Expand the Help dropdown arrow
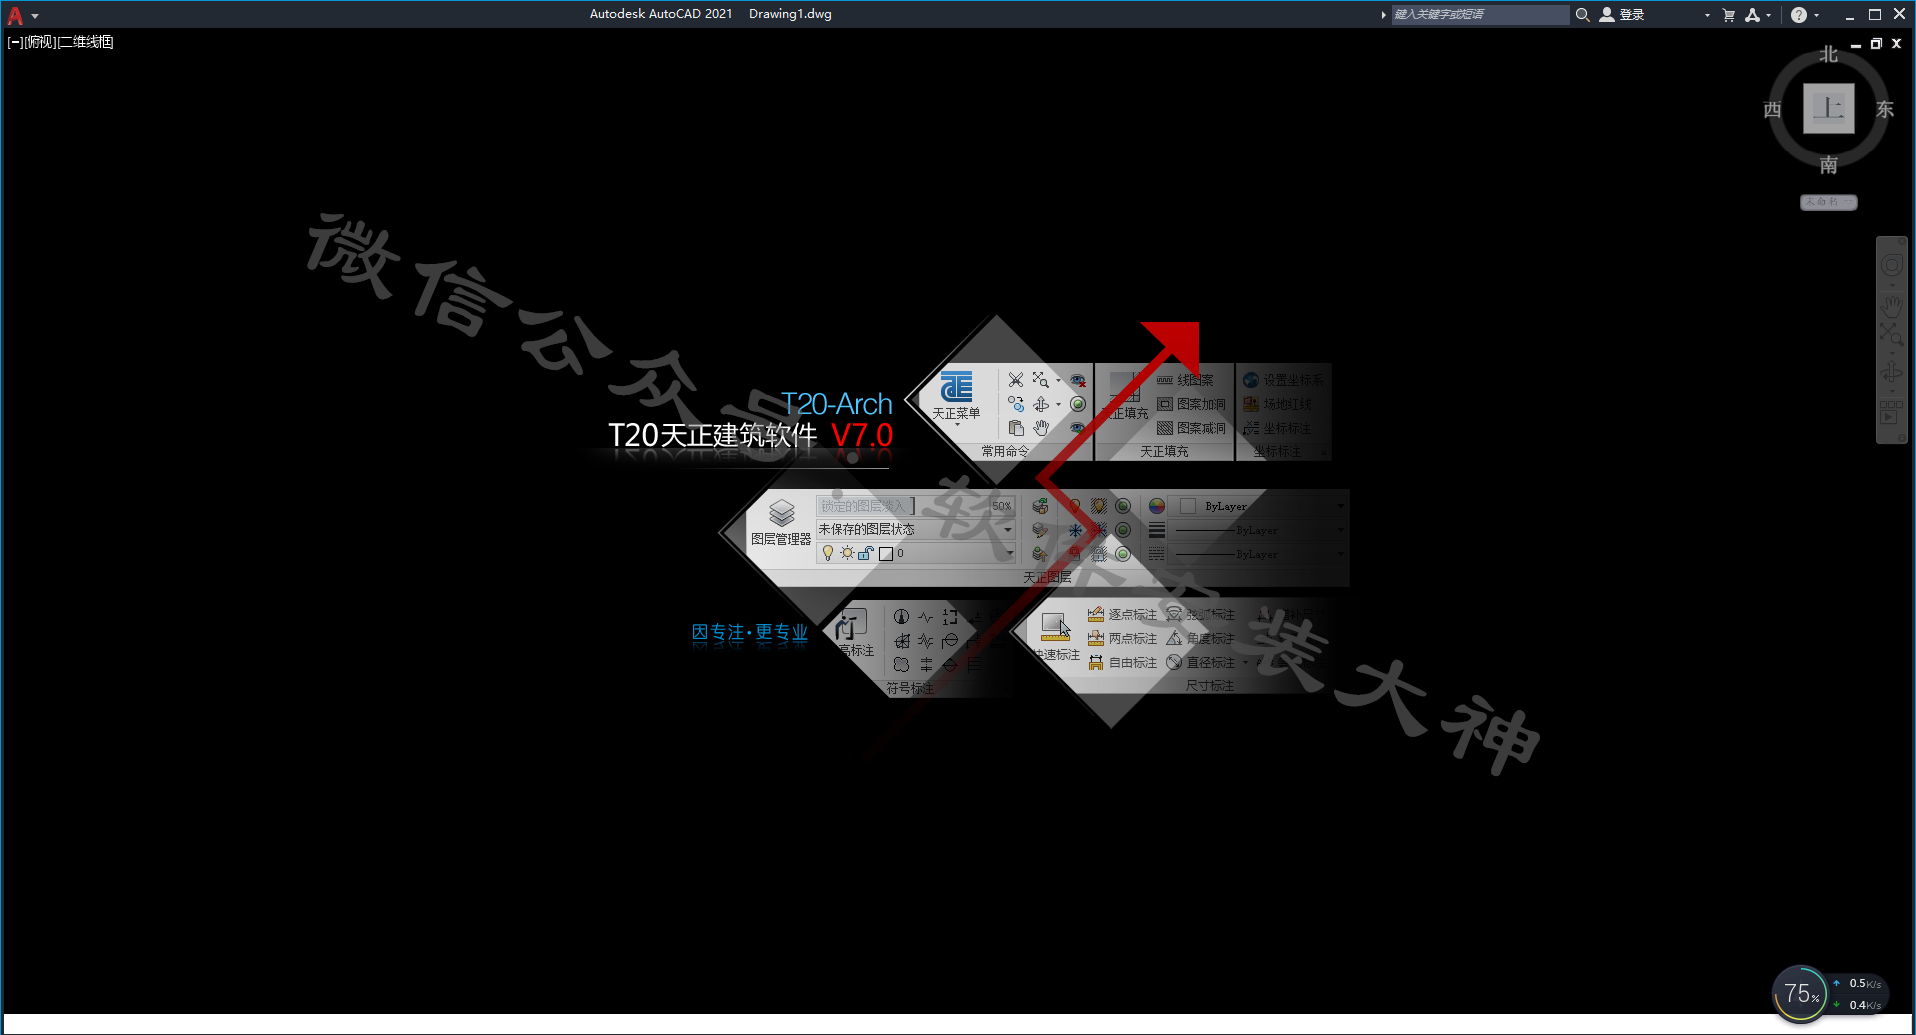This screenshot has width=1916, height=1035. 1816,16
